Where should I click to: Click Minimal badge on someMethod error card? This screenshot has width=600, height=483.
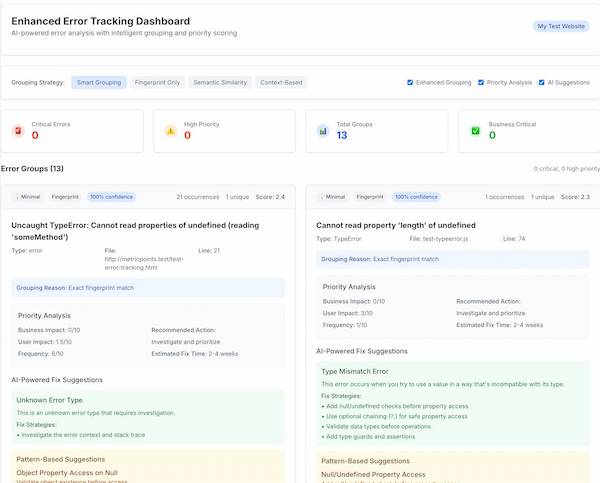click(28, 197)
